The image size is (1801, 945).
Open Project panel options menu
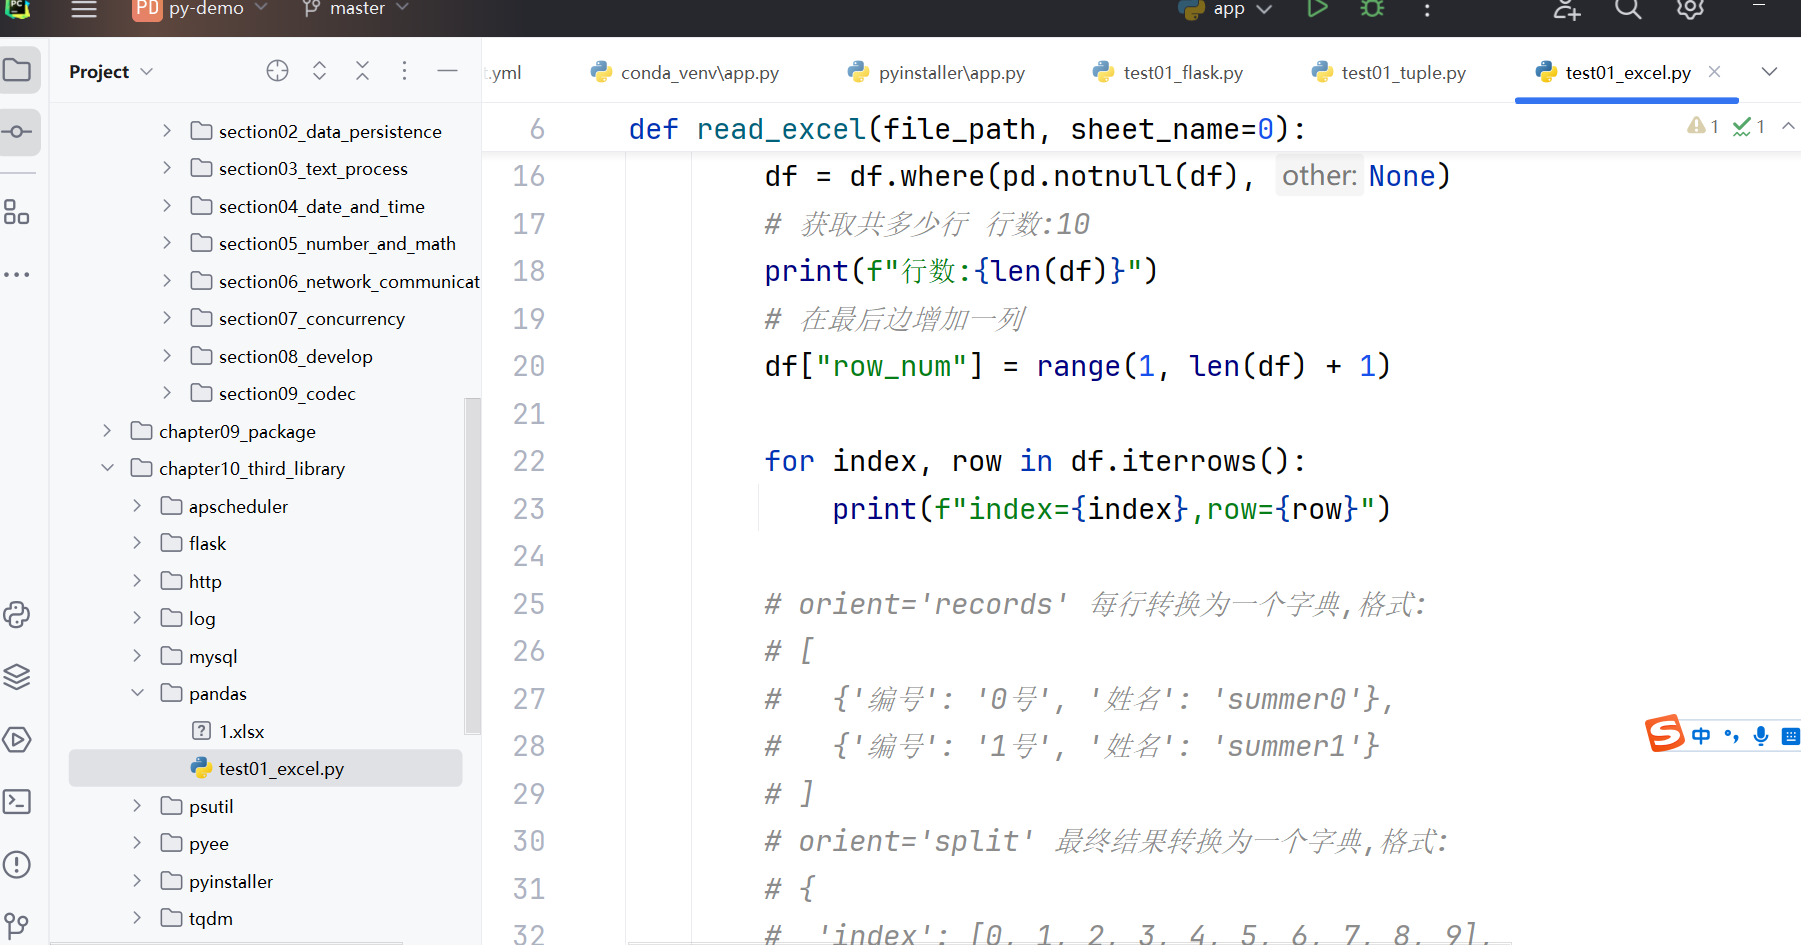pos(404,70)
